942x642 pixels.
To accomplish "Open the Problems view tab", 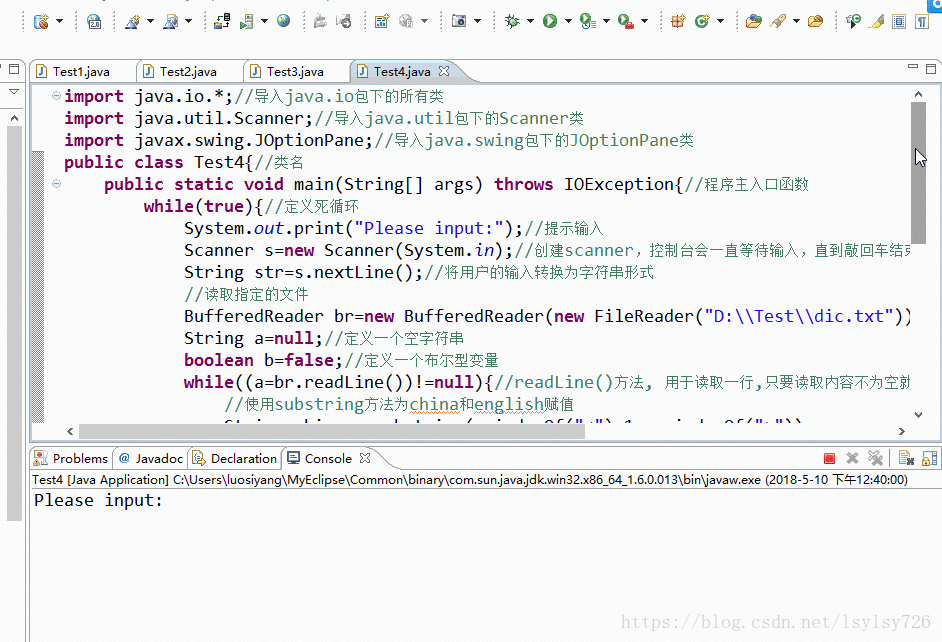I will [x=71, y=458].
